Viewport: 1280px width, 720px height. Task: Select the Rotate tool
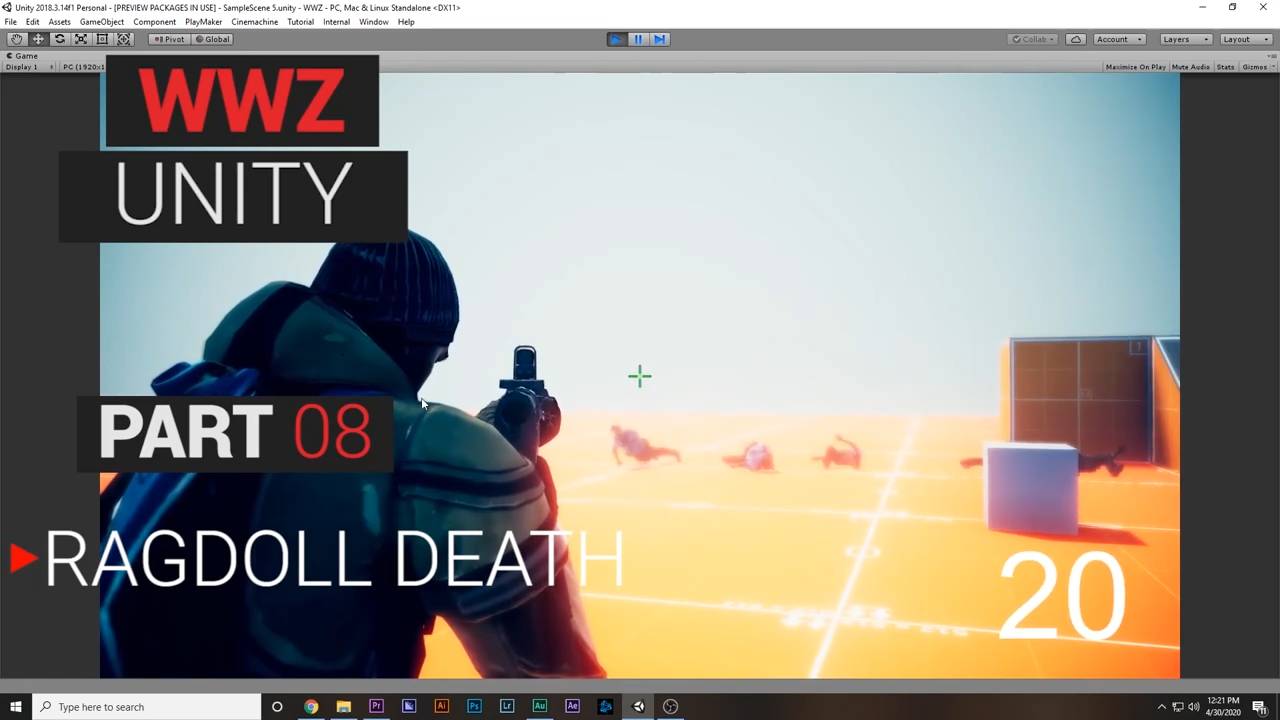click(59, 39)
